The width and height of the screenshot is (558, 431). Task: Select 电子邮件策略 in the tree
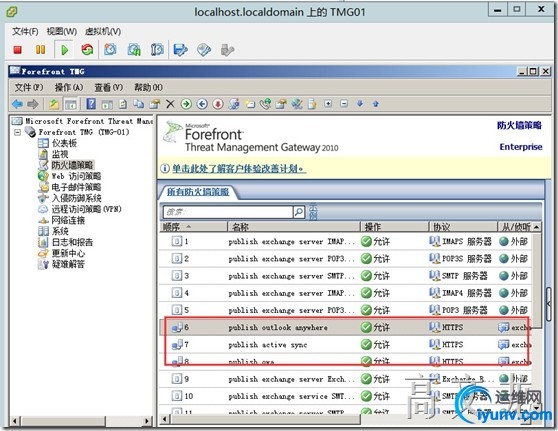tap(76, 187)
